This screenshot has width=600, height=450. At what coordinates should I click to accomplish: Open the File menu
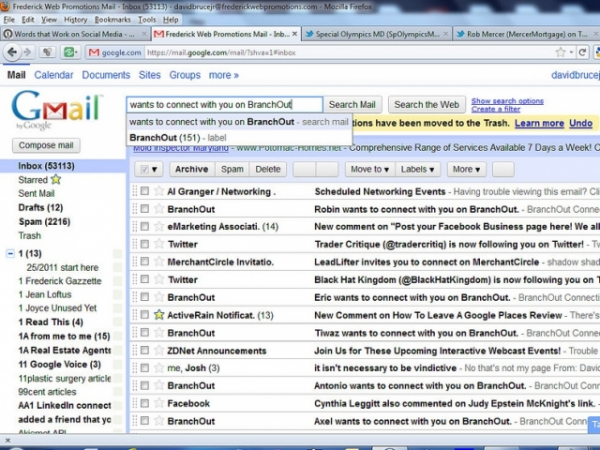click(x=9, y=20)
